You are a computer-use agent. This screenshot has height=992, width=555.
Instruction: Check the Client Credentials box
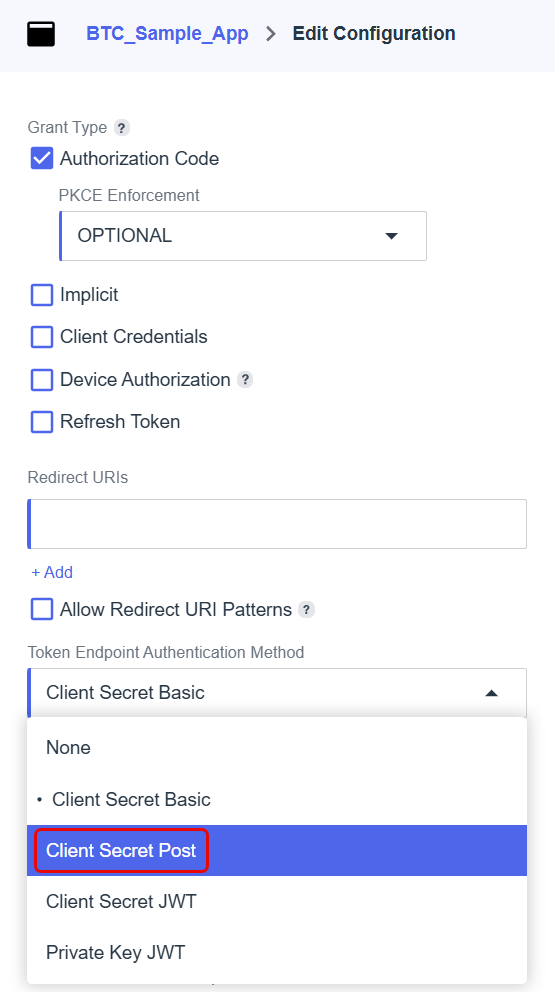[42, 337]
